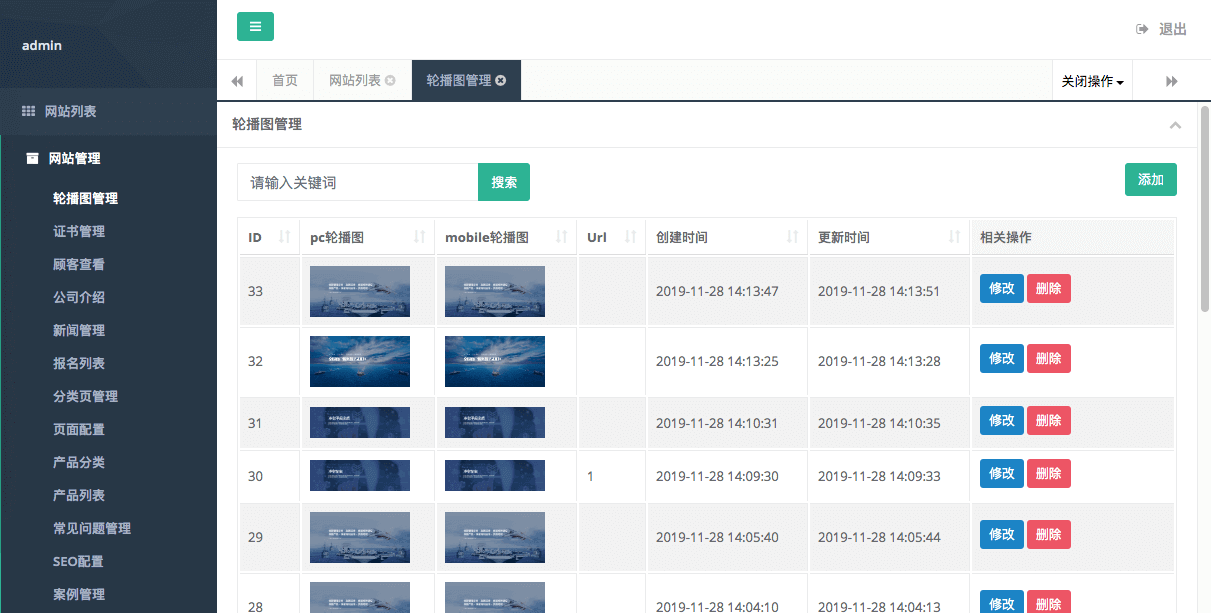Focus the 请输入关键词 search field

click(357, 182)
